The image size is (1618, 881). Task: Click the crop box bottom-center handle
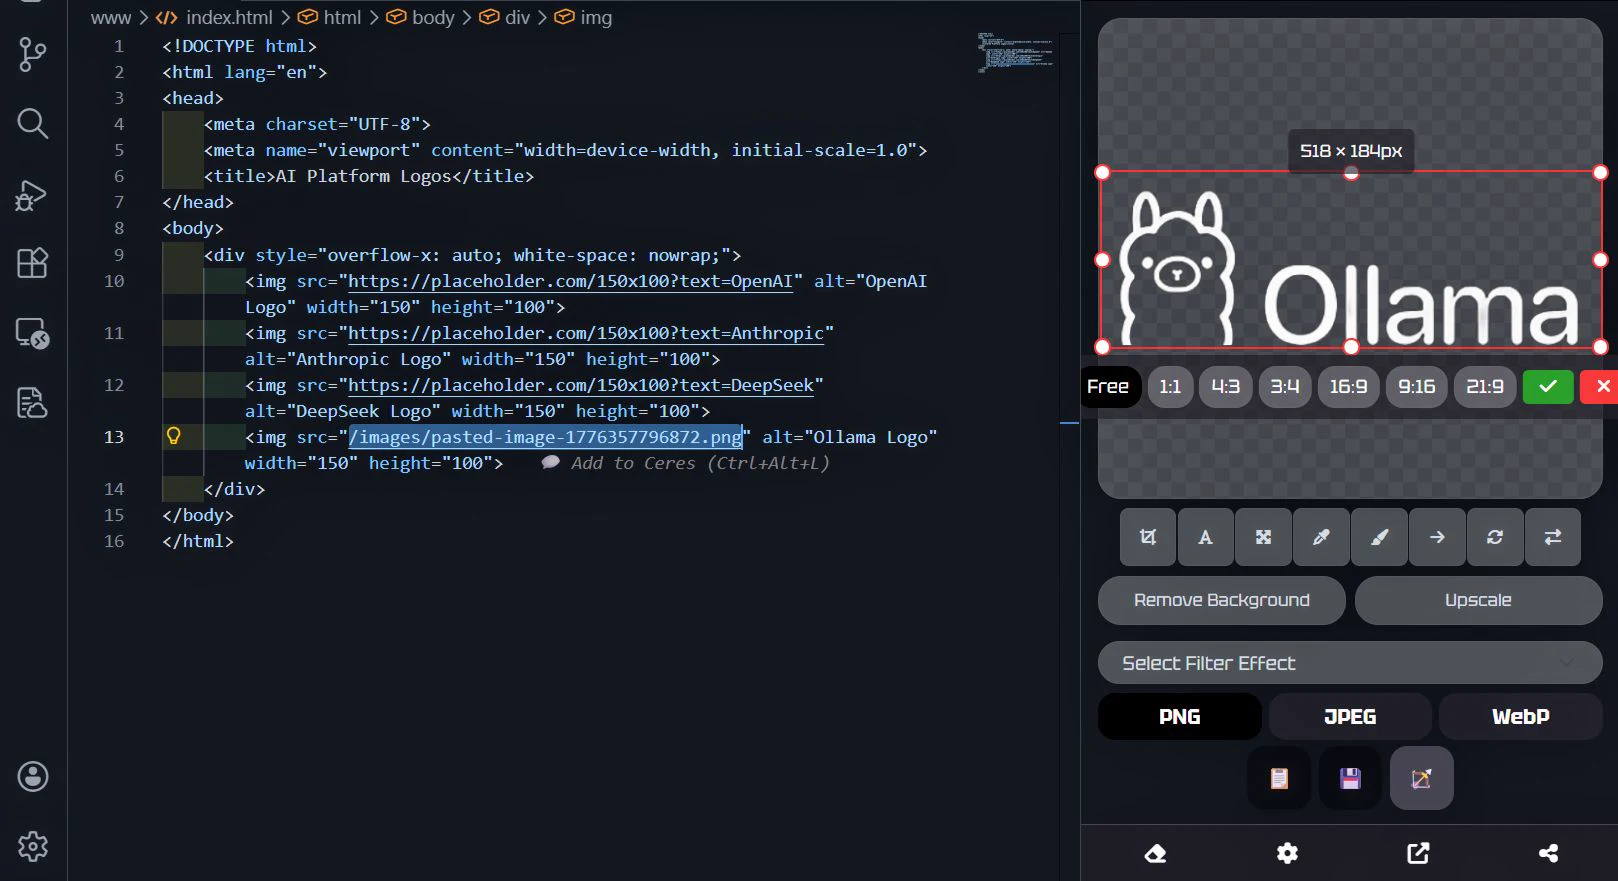click(x=1351, y=347)
